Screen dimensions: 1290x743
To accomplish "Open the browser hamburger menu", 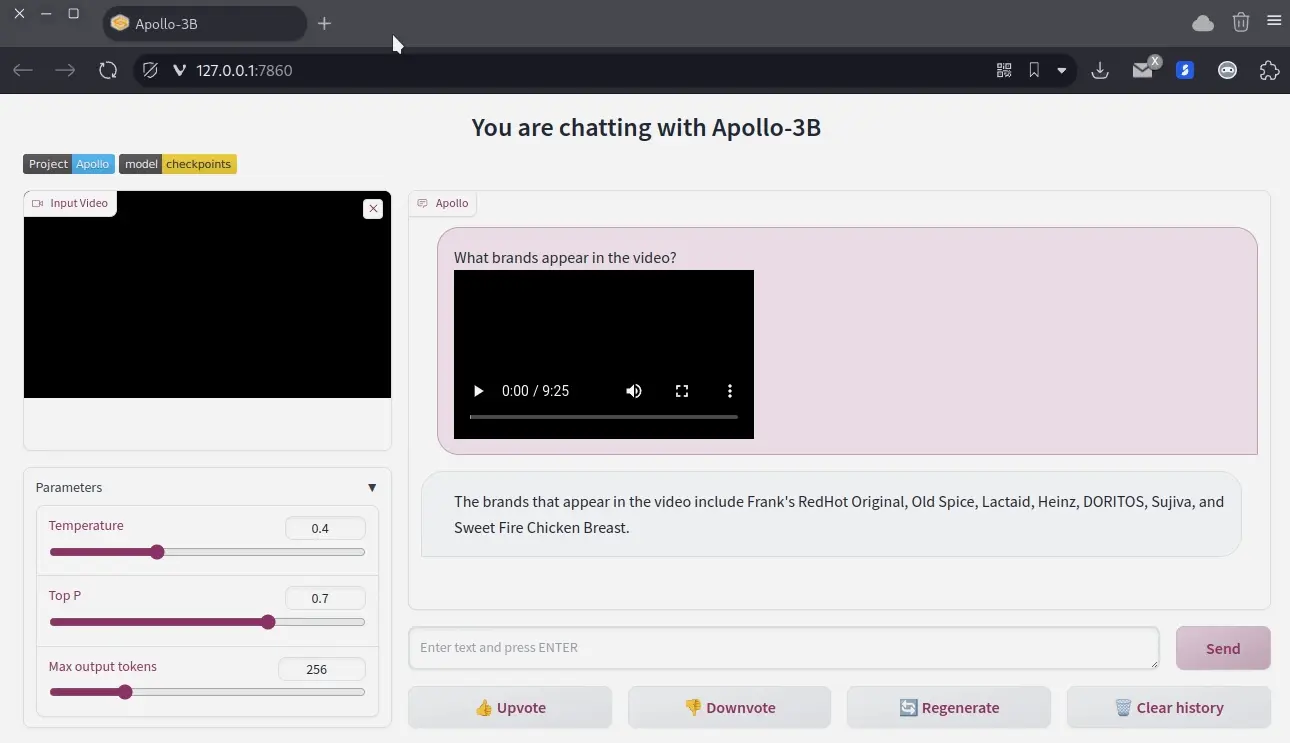I will coord(1274,21).
